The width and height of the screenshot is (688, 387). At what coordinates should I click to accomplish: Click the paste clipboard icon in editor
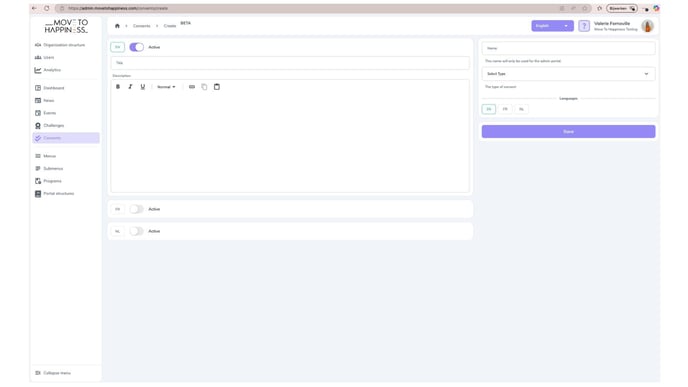(217, 87)
